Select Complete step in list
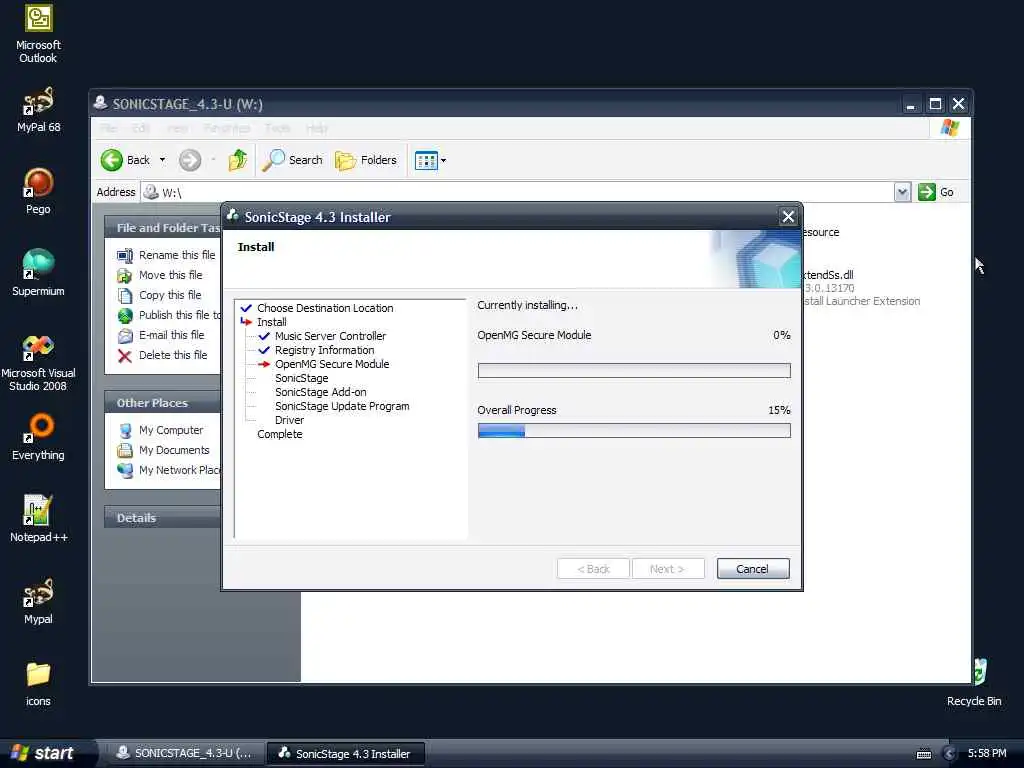The width and height of the screenshot is (1024, 768). (280, 434)
